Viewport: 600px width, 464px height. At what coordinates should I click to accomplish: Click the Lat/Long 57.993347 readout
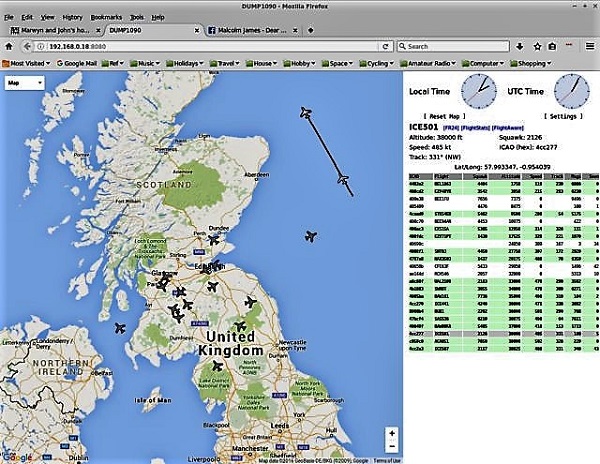pyautogui.click(x=502, y=167)
